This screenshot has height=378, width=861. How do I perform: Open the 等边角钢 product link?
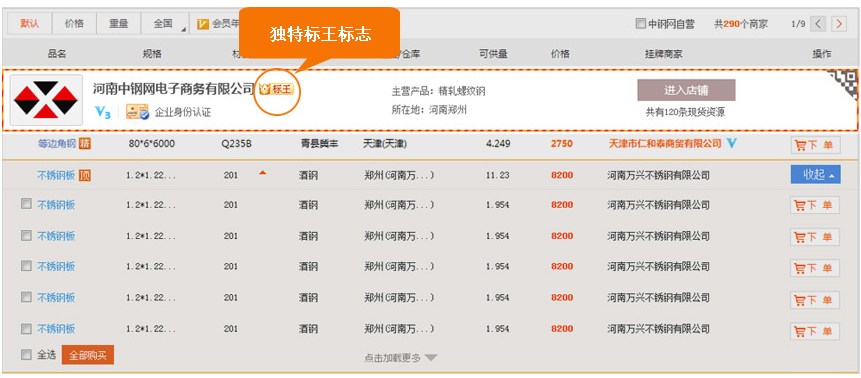[x=56, y=144]
